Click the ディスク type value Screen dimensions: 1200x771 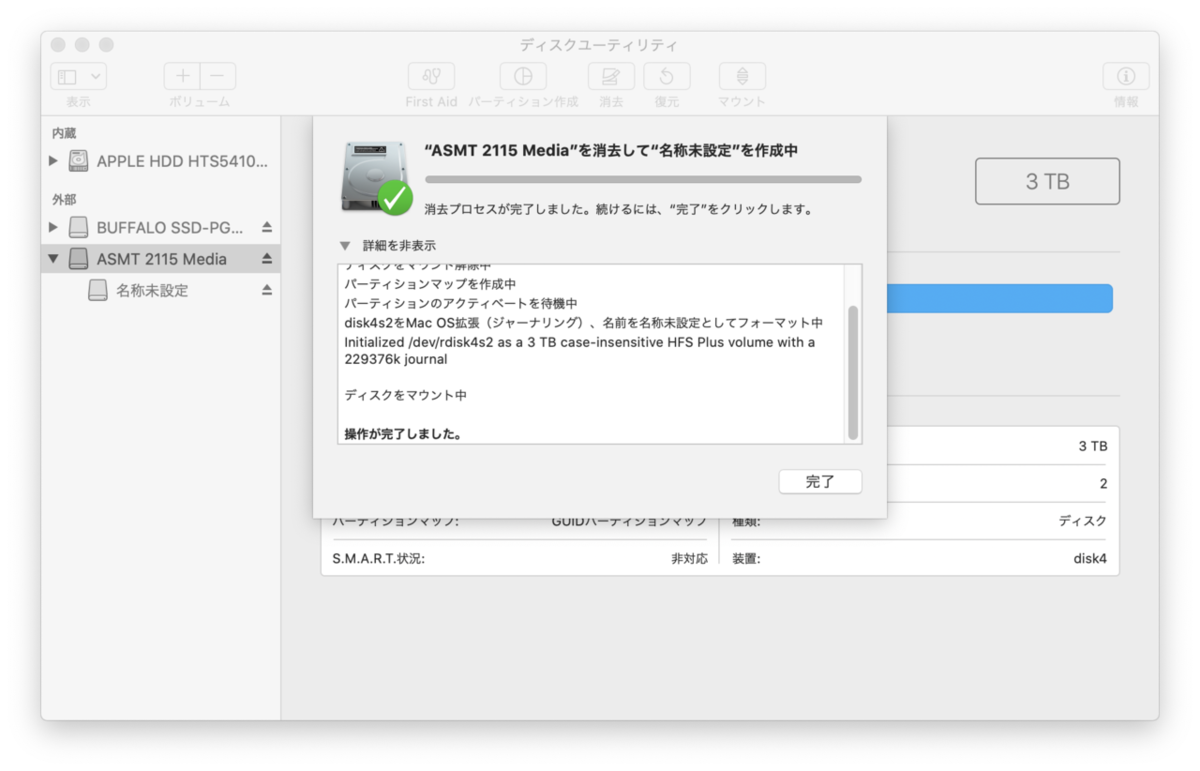click(1083, 521)
